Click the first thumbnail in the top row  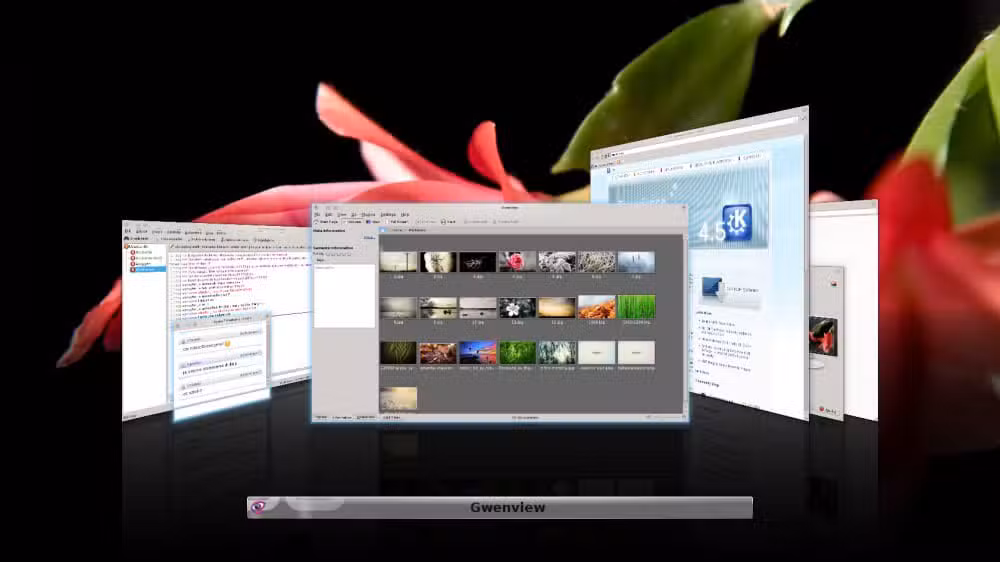pyautogui.click(x=398, y=261)
